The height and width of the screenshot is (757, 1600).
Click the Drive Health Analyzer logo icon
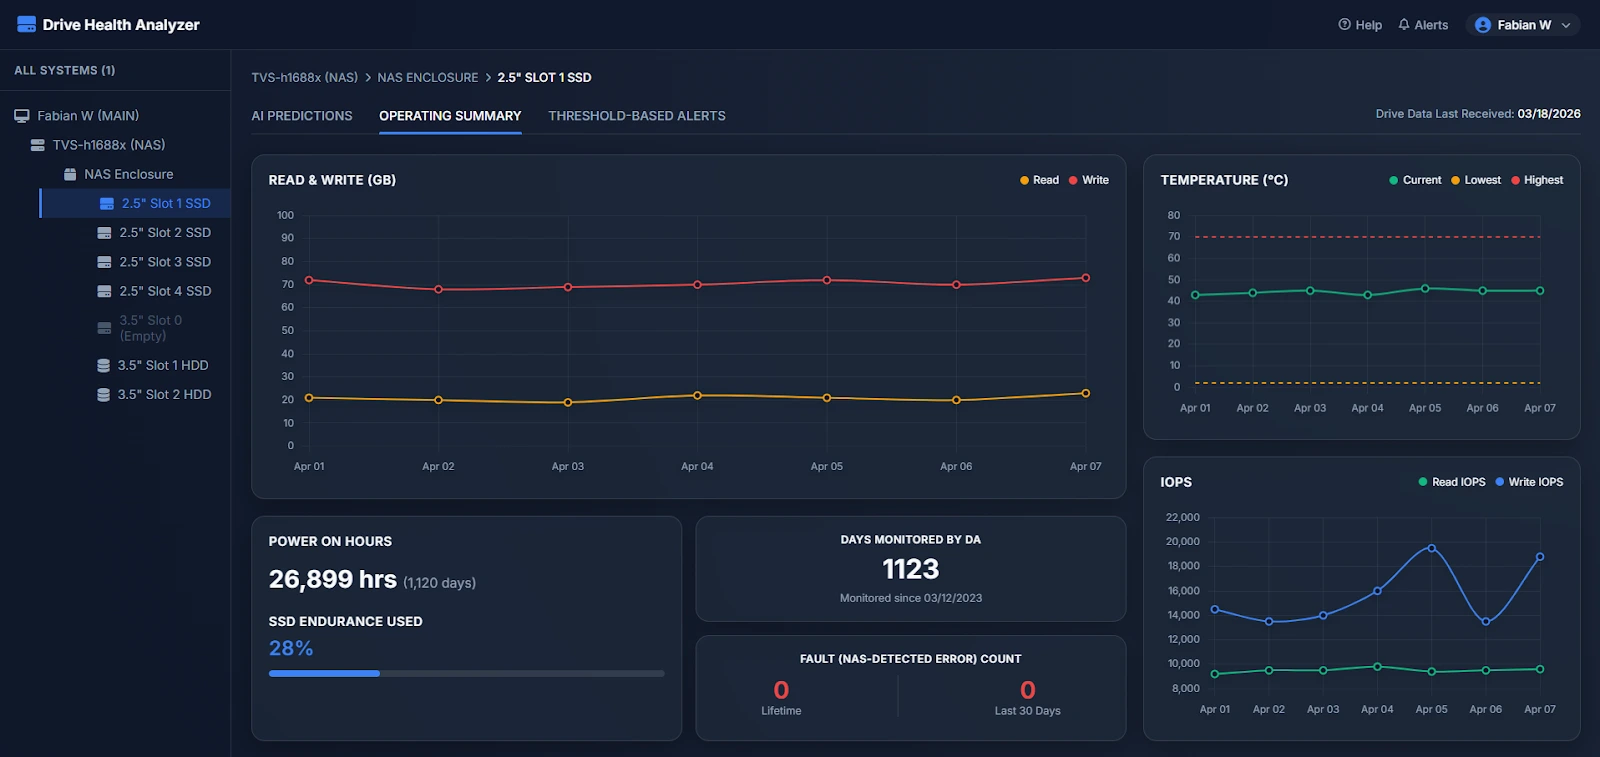click(26, 24)
